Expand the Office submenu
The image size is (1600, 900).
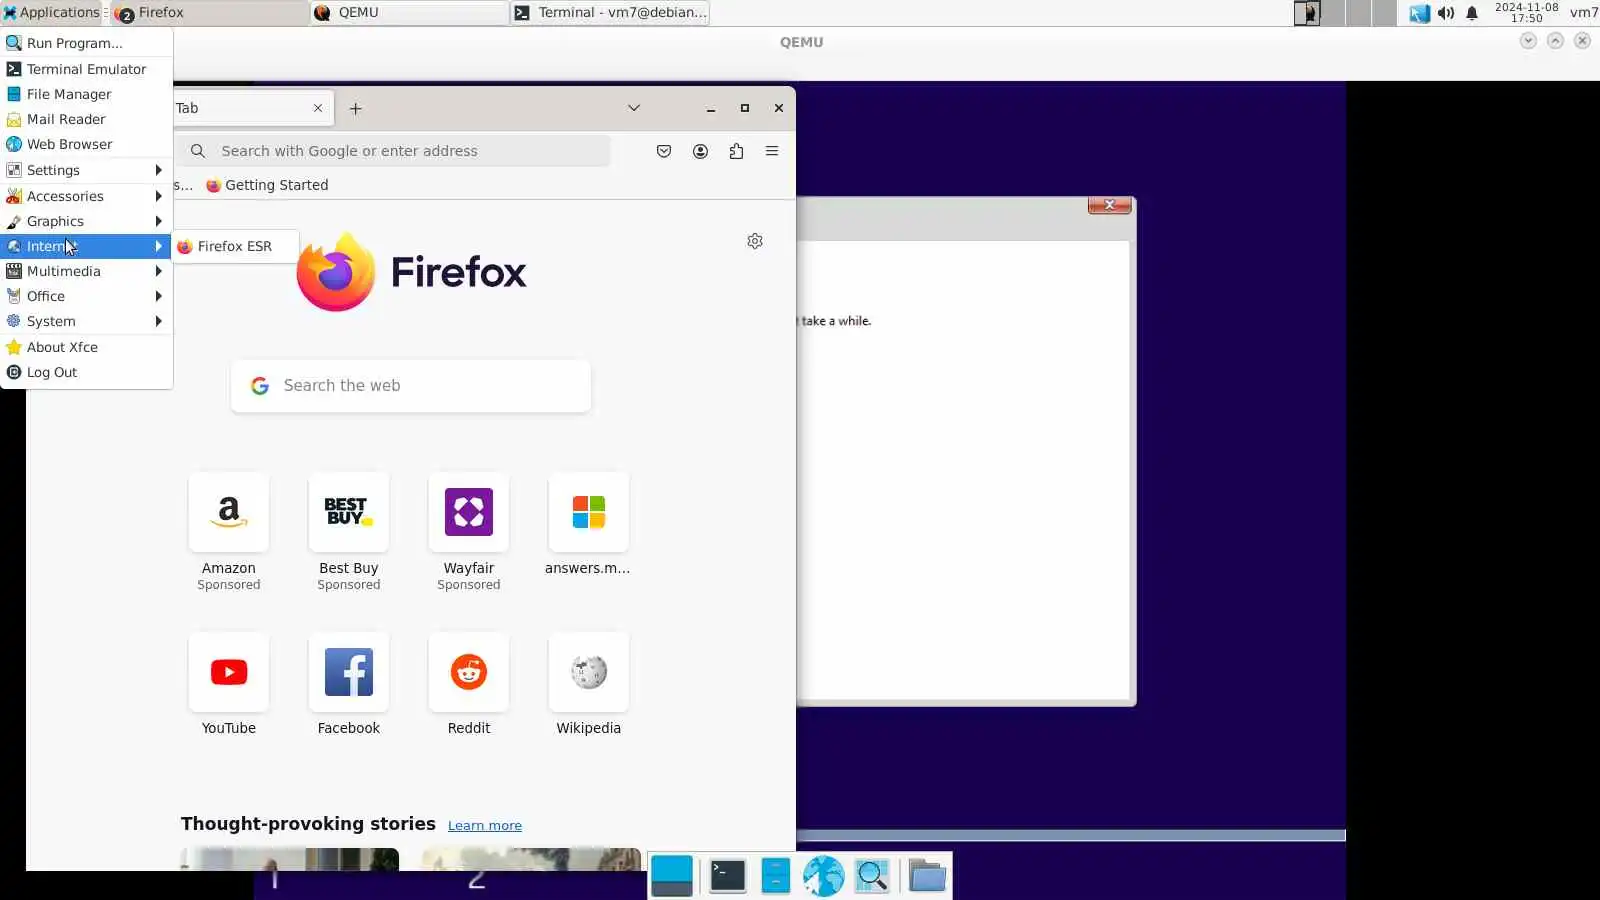(x=86, y=296)
